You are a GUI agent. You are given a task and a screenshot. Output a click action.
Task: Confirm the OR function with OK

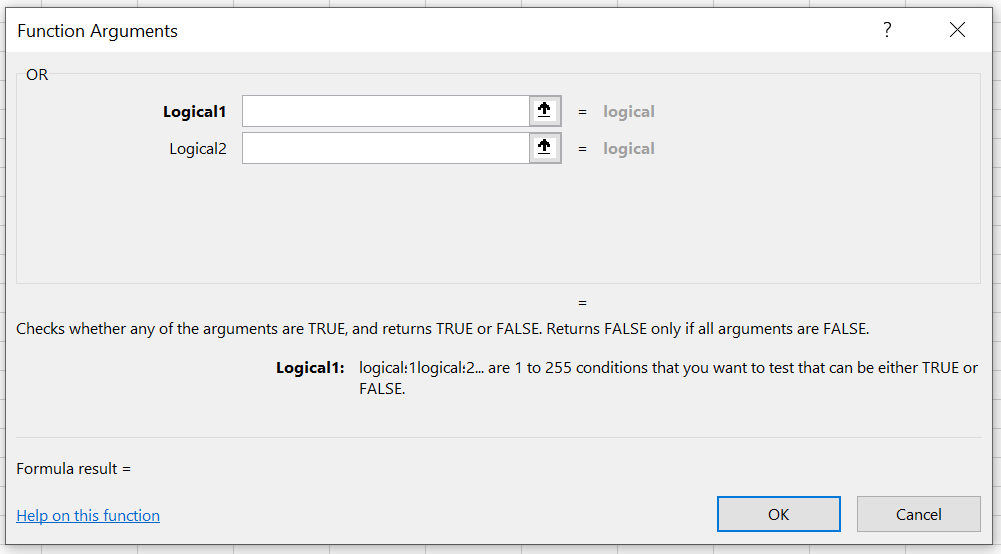pos(778,514)
